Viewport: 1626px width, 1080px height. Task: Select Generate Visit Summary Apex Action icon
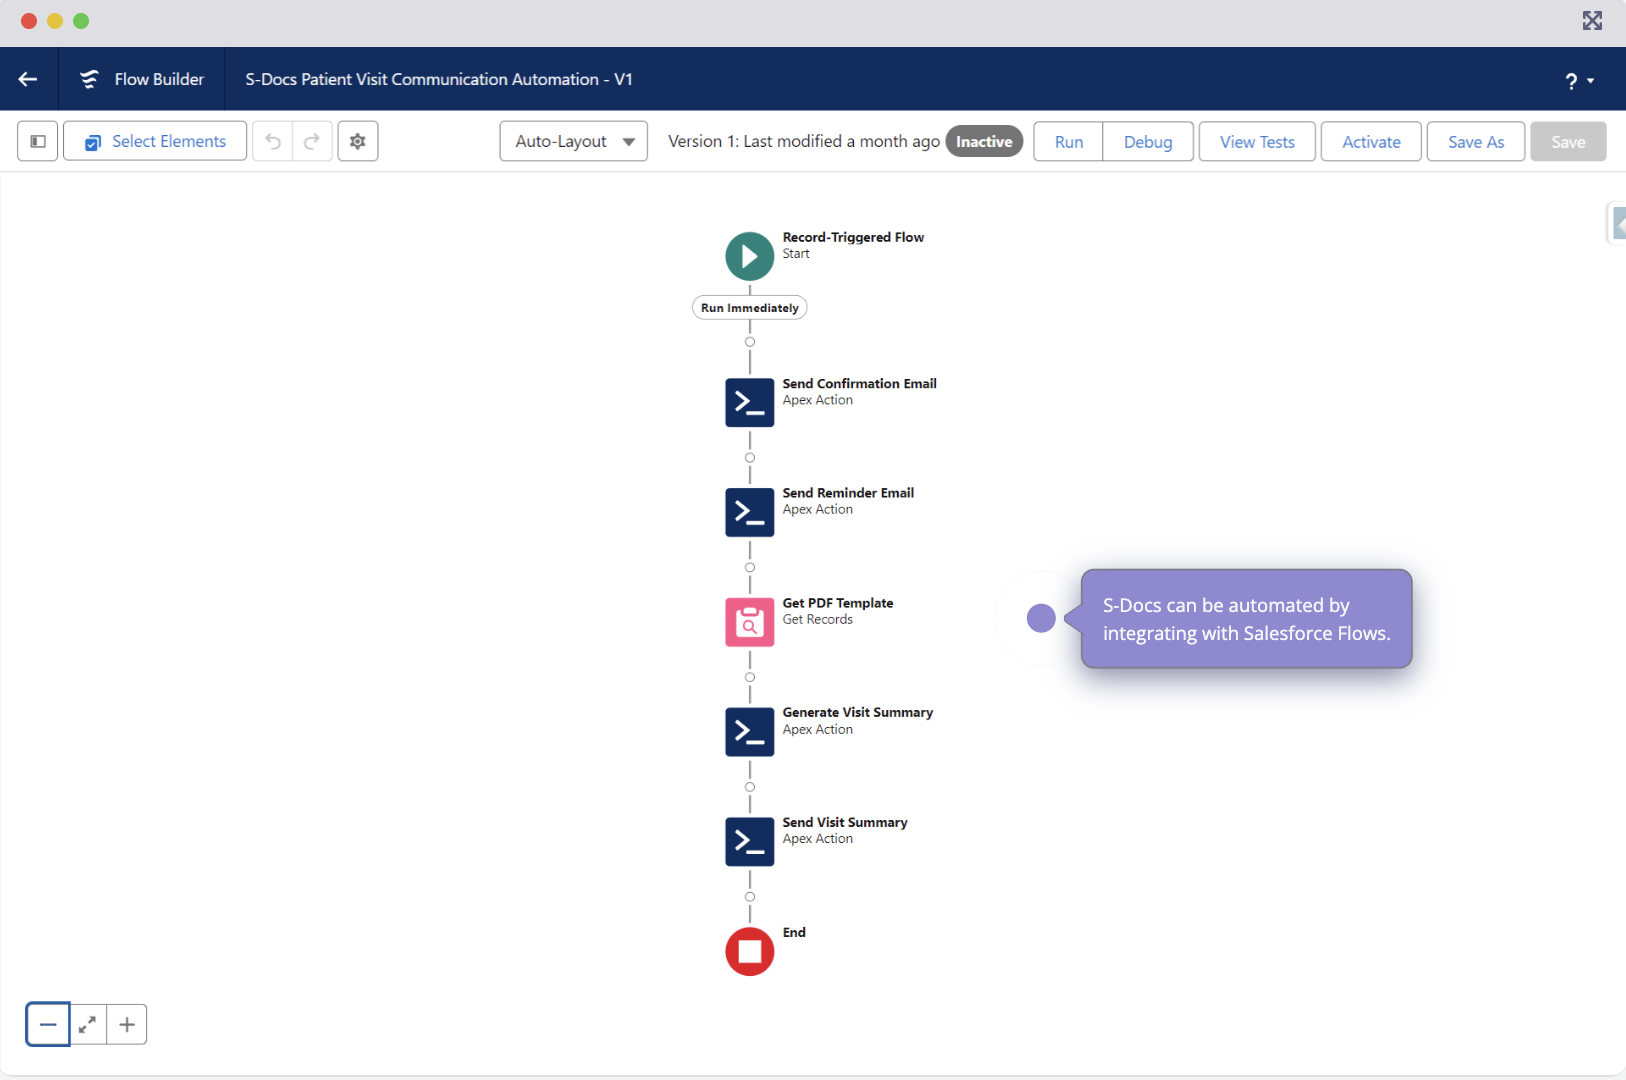point(750,732)
